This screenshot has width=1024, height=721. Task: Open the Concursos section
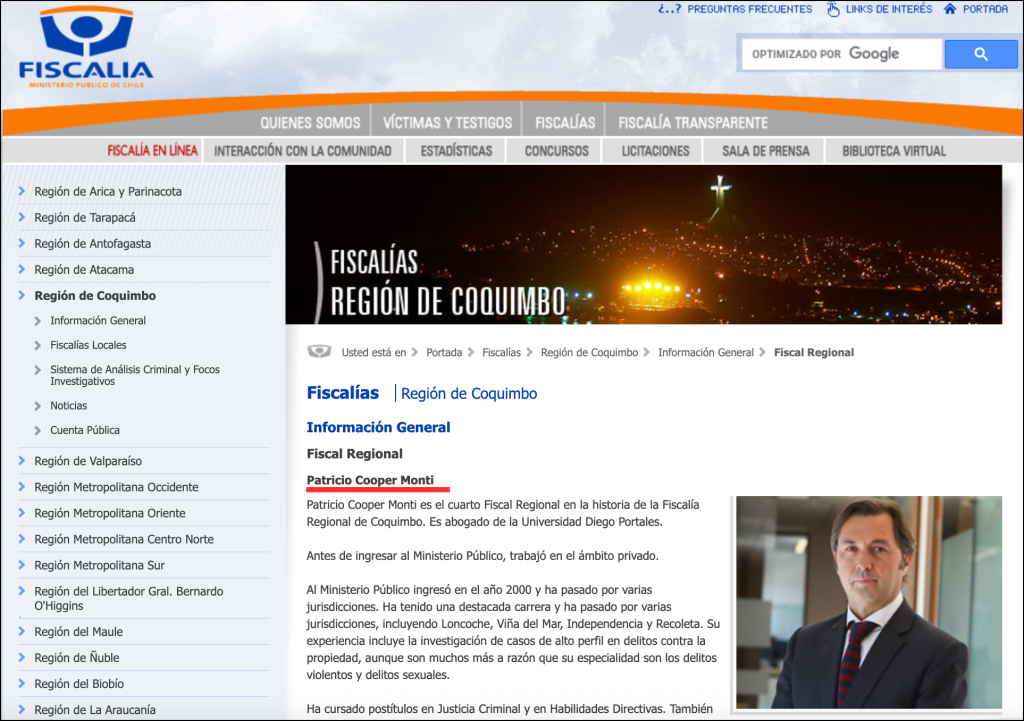point(556,151)
